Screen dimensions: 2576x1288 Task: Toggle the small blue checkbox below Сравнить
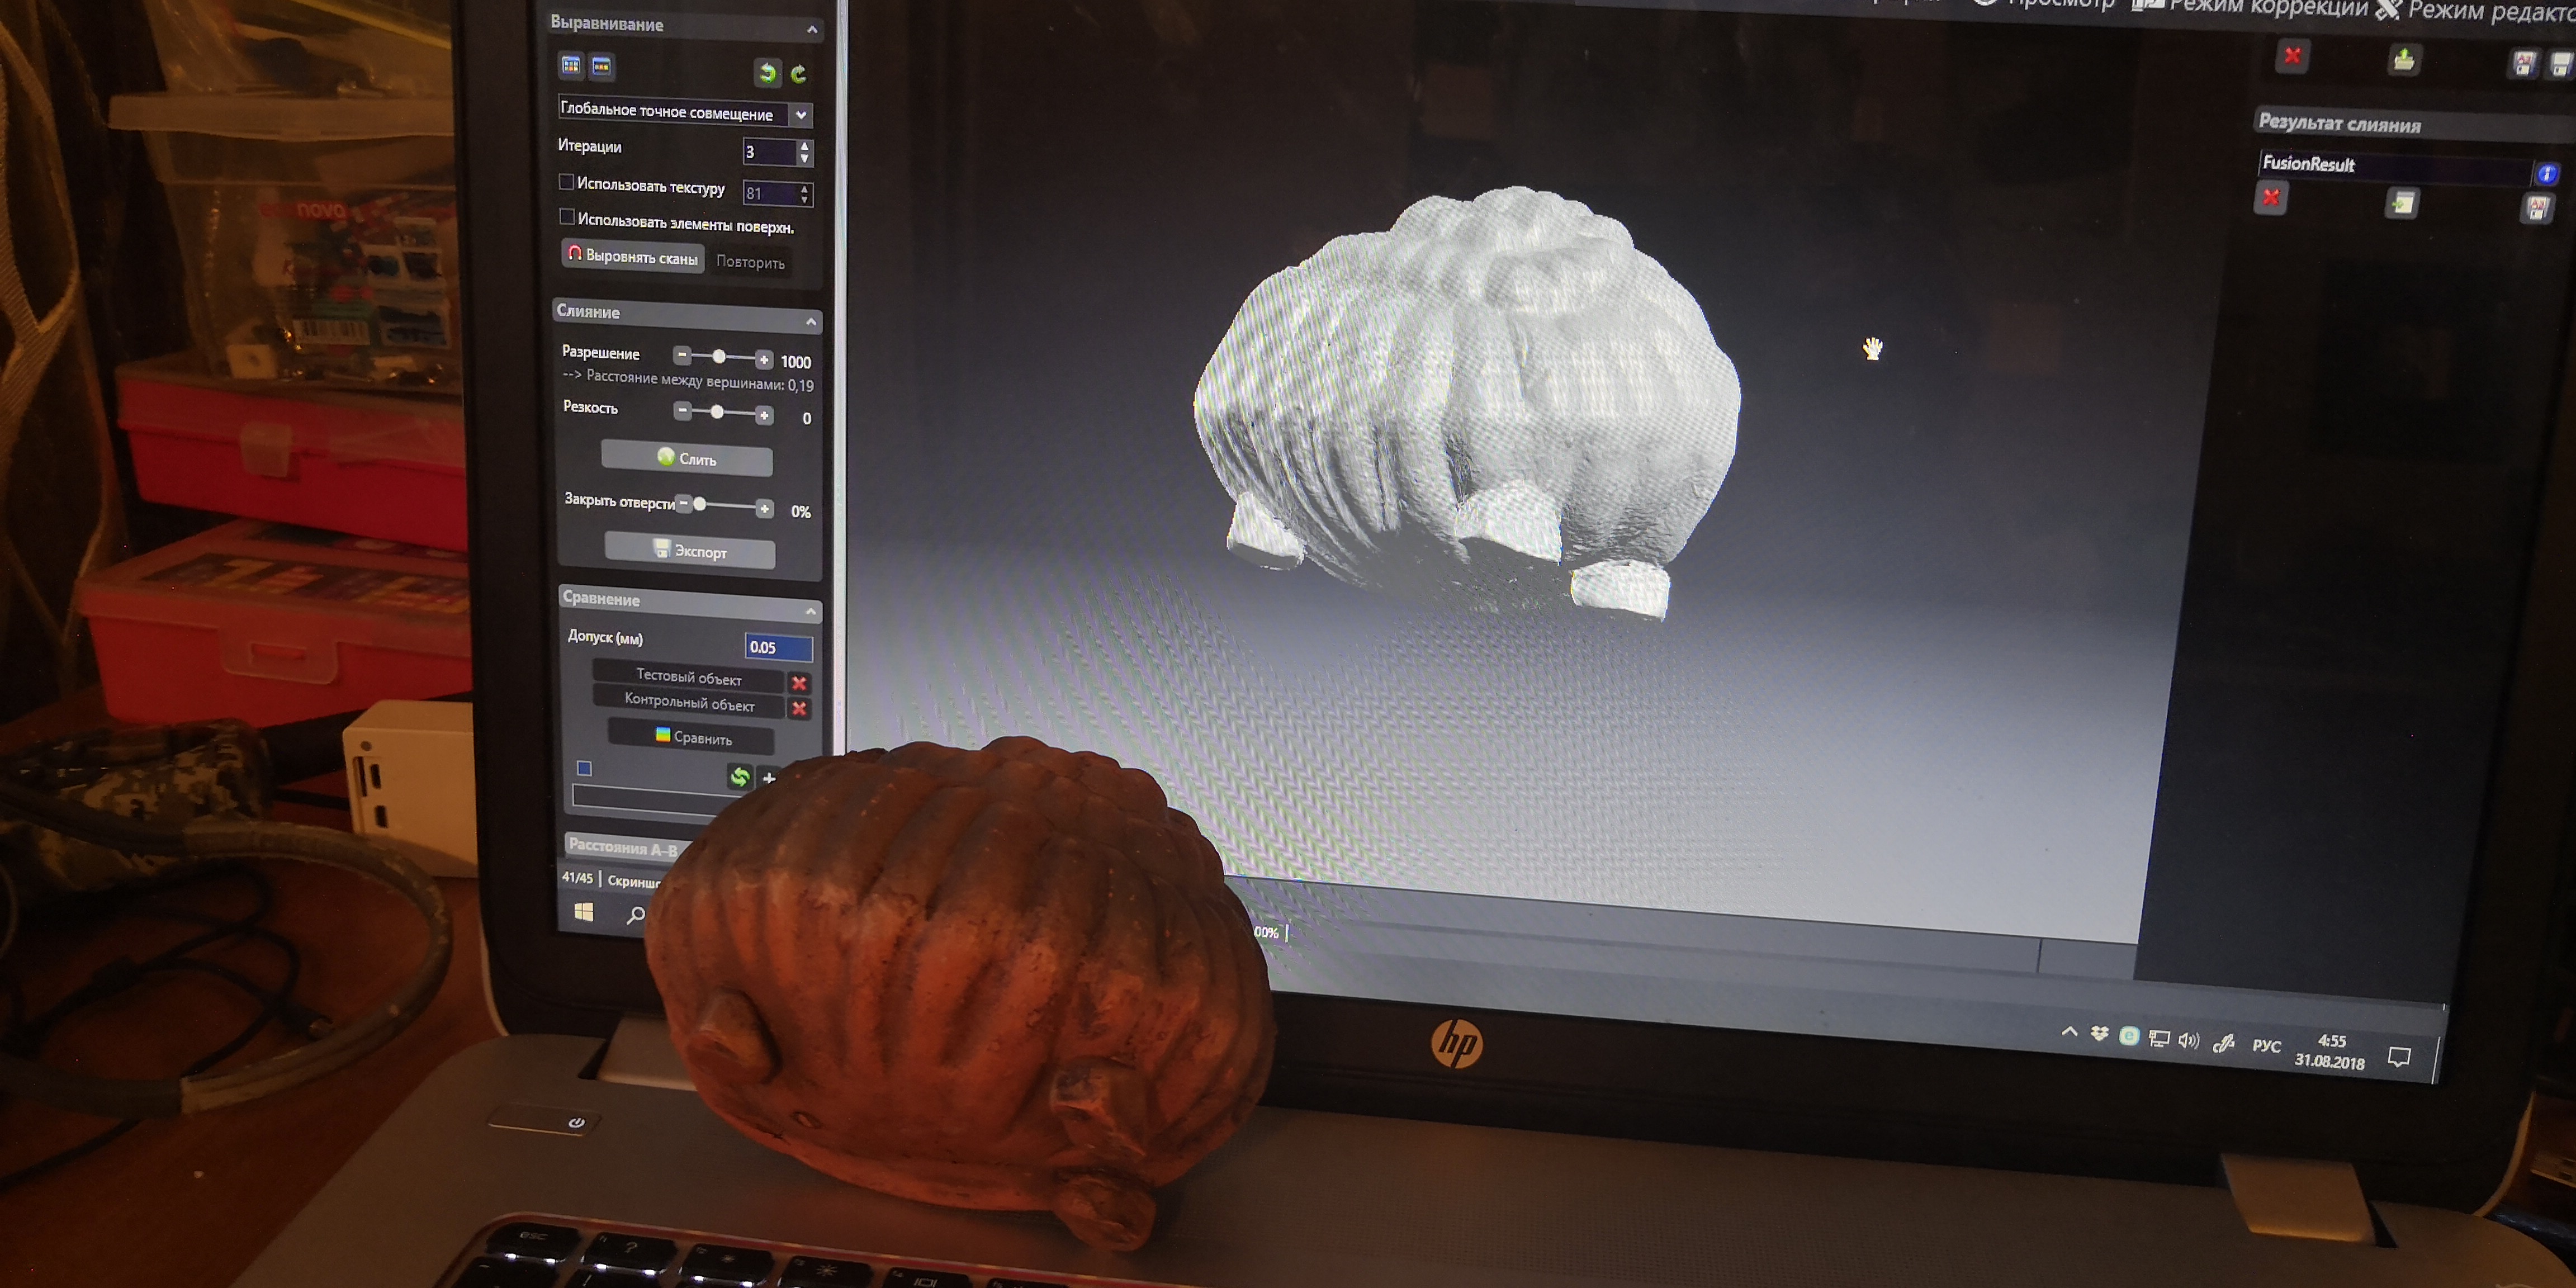[x=585, y=768]
